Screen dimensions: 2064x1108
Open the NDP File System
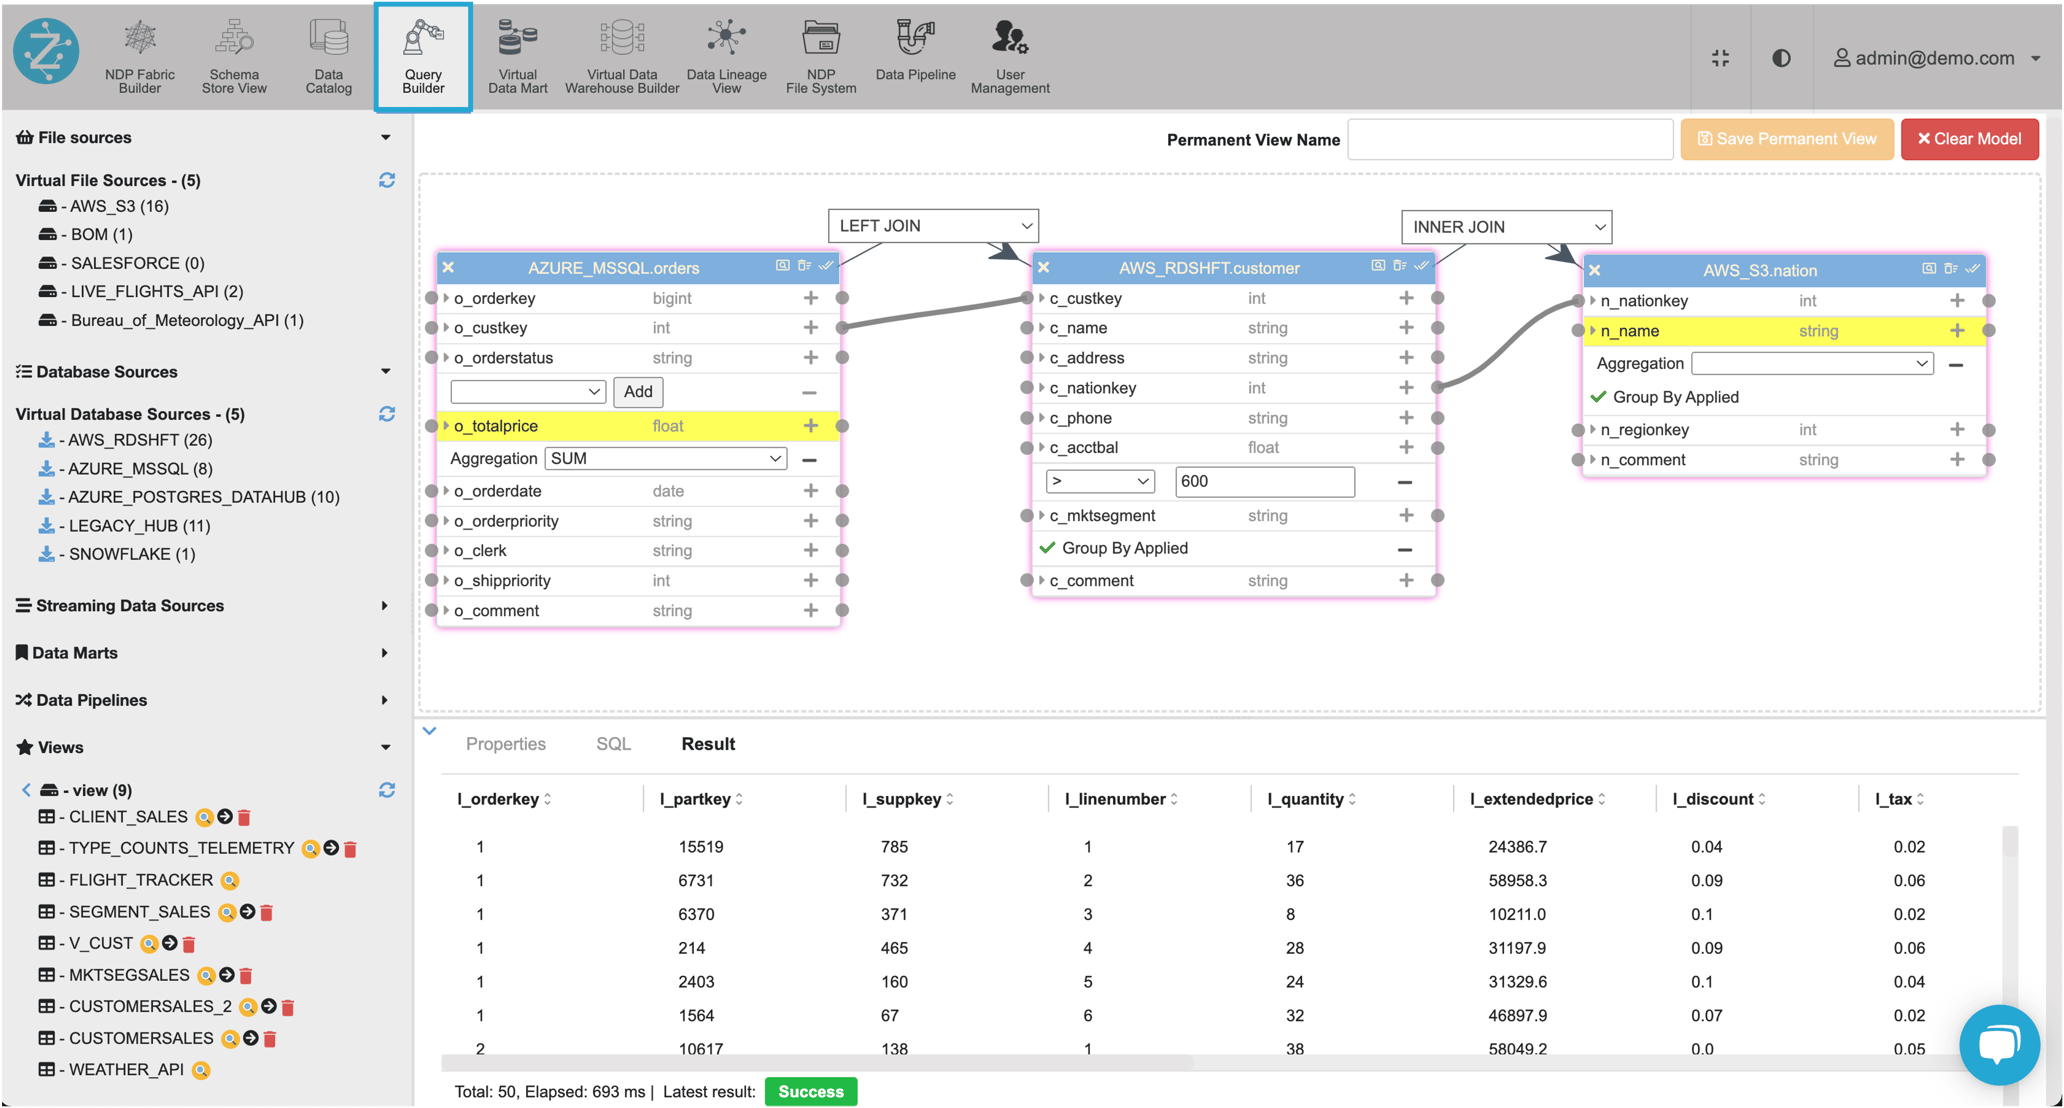(820, 56)
